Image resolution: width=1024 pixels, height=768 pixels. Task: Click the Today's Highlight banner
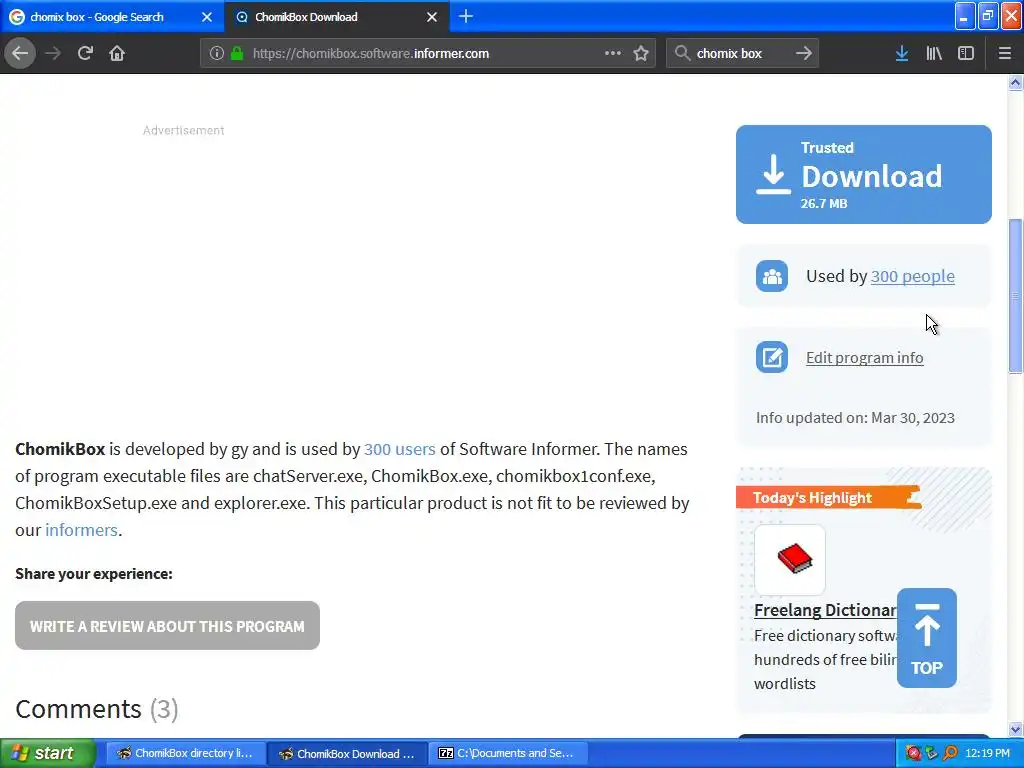coord(828,498)
